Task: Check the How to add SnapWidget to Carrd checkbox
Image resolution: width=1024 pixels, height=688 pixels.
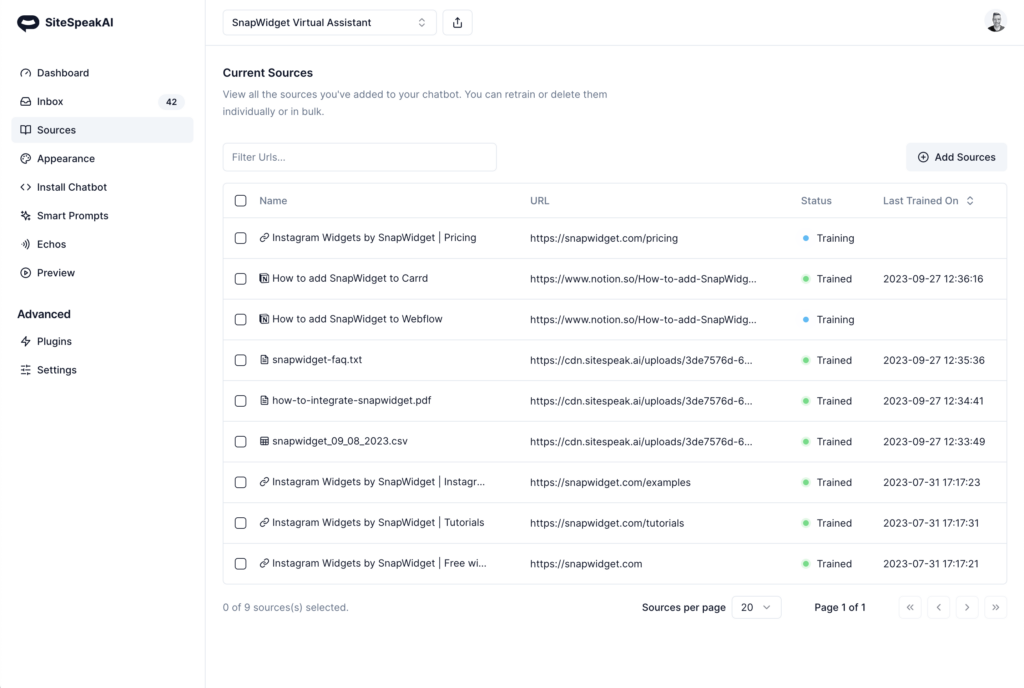Action: click(240, 279)
